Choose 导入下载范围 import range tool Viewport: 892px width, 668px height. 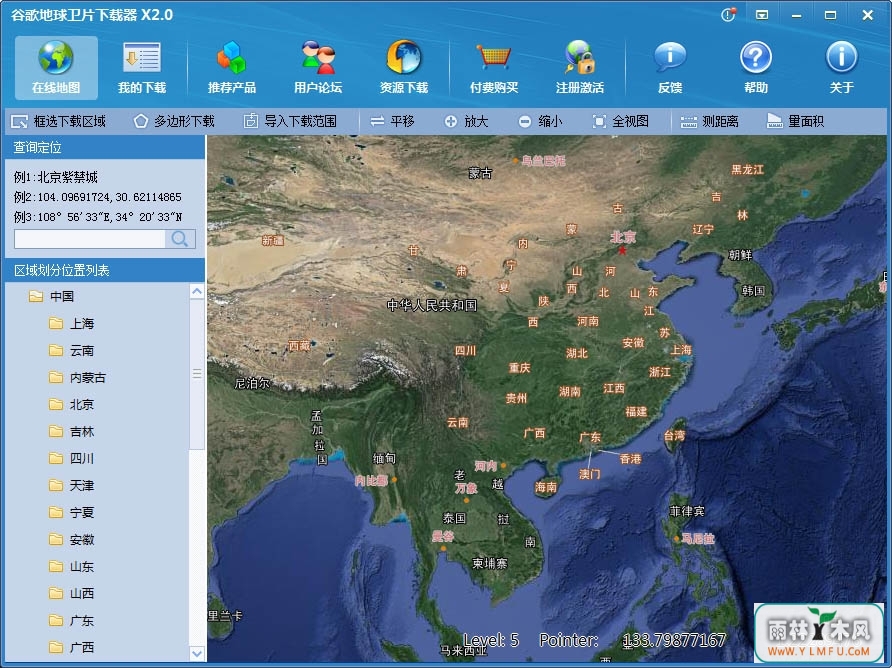point(290,121)
